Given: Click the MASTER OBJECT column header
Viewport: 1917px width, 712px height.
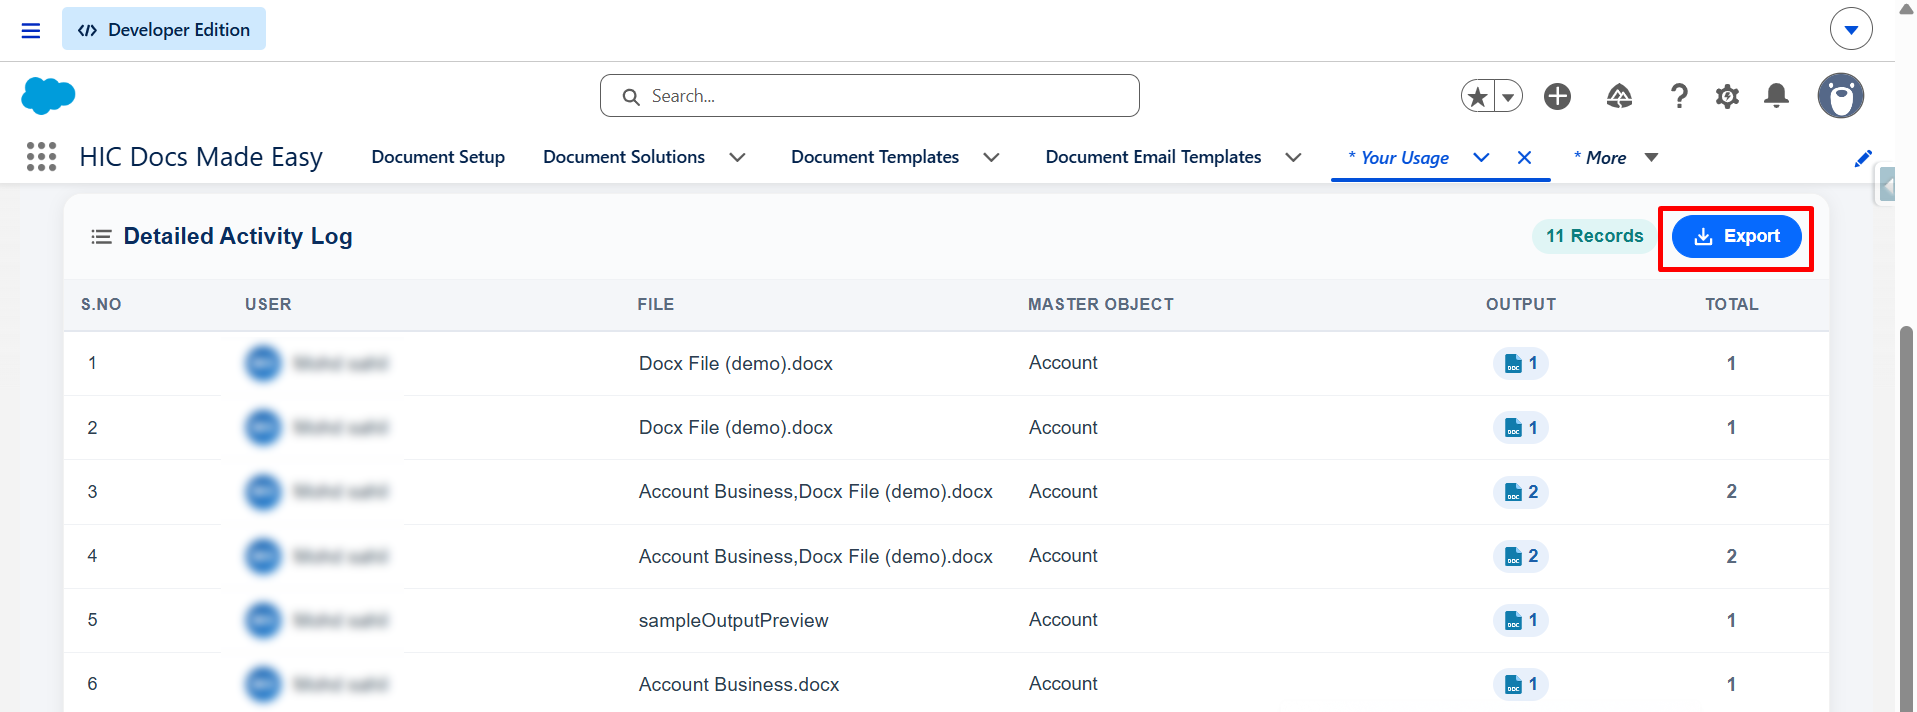Looking at the screenshot, I should tap(1101, 304).
